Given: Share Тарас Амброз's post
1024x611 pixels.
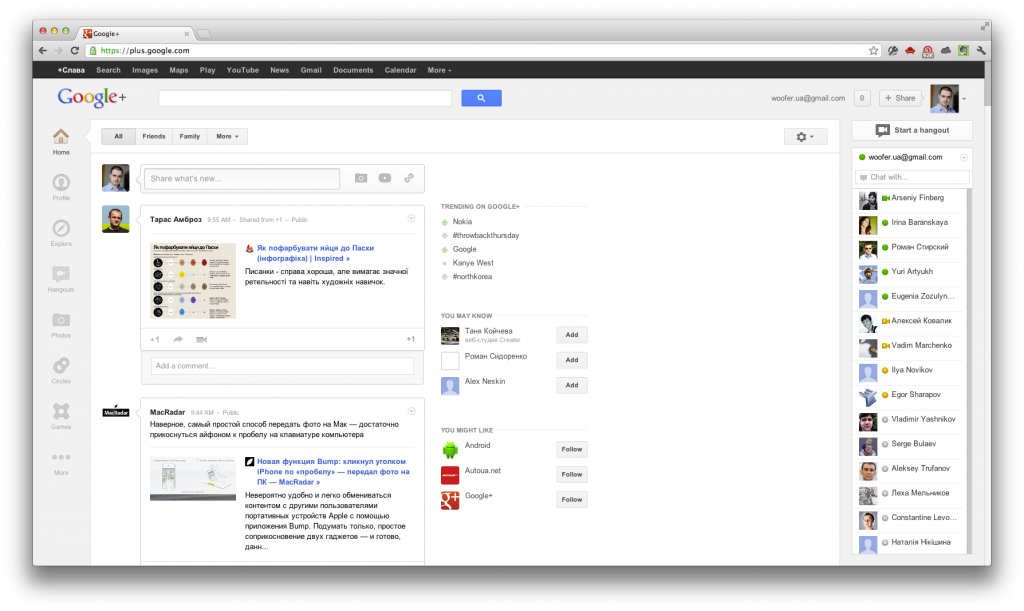Looking at the screenshot, I should pos(178,339).
